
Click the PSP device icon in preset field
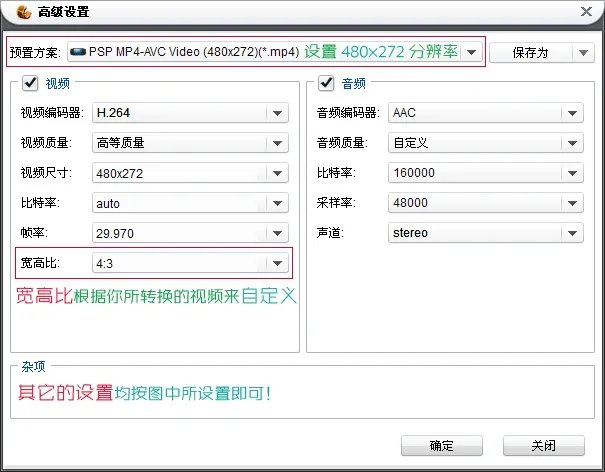[78, 52]
